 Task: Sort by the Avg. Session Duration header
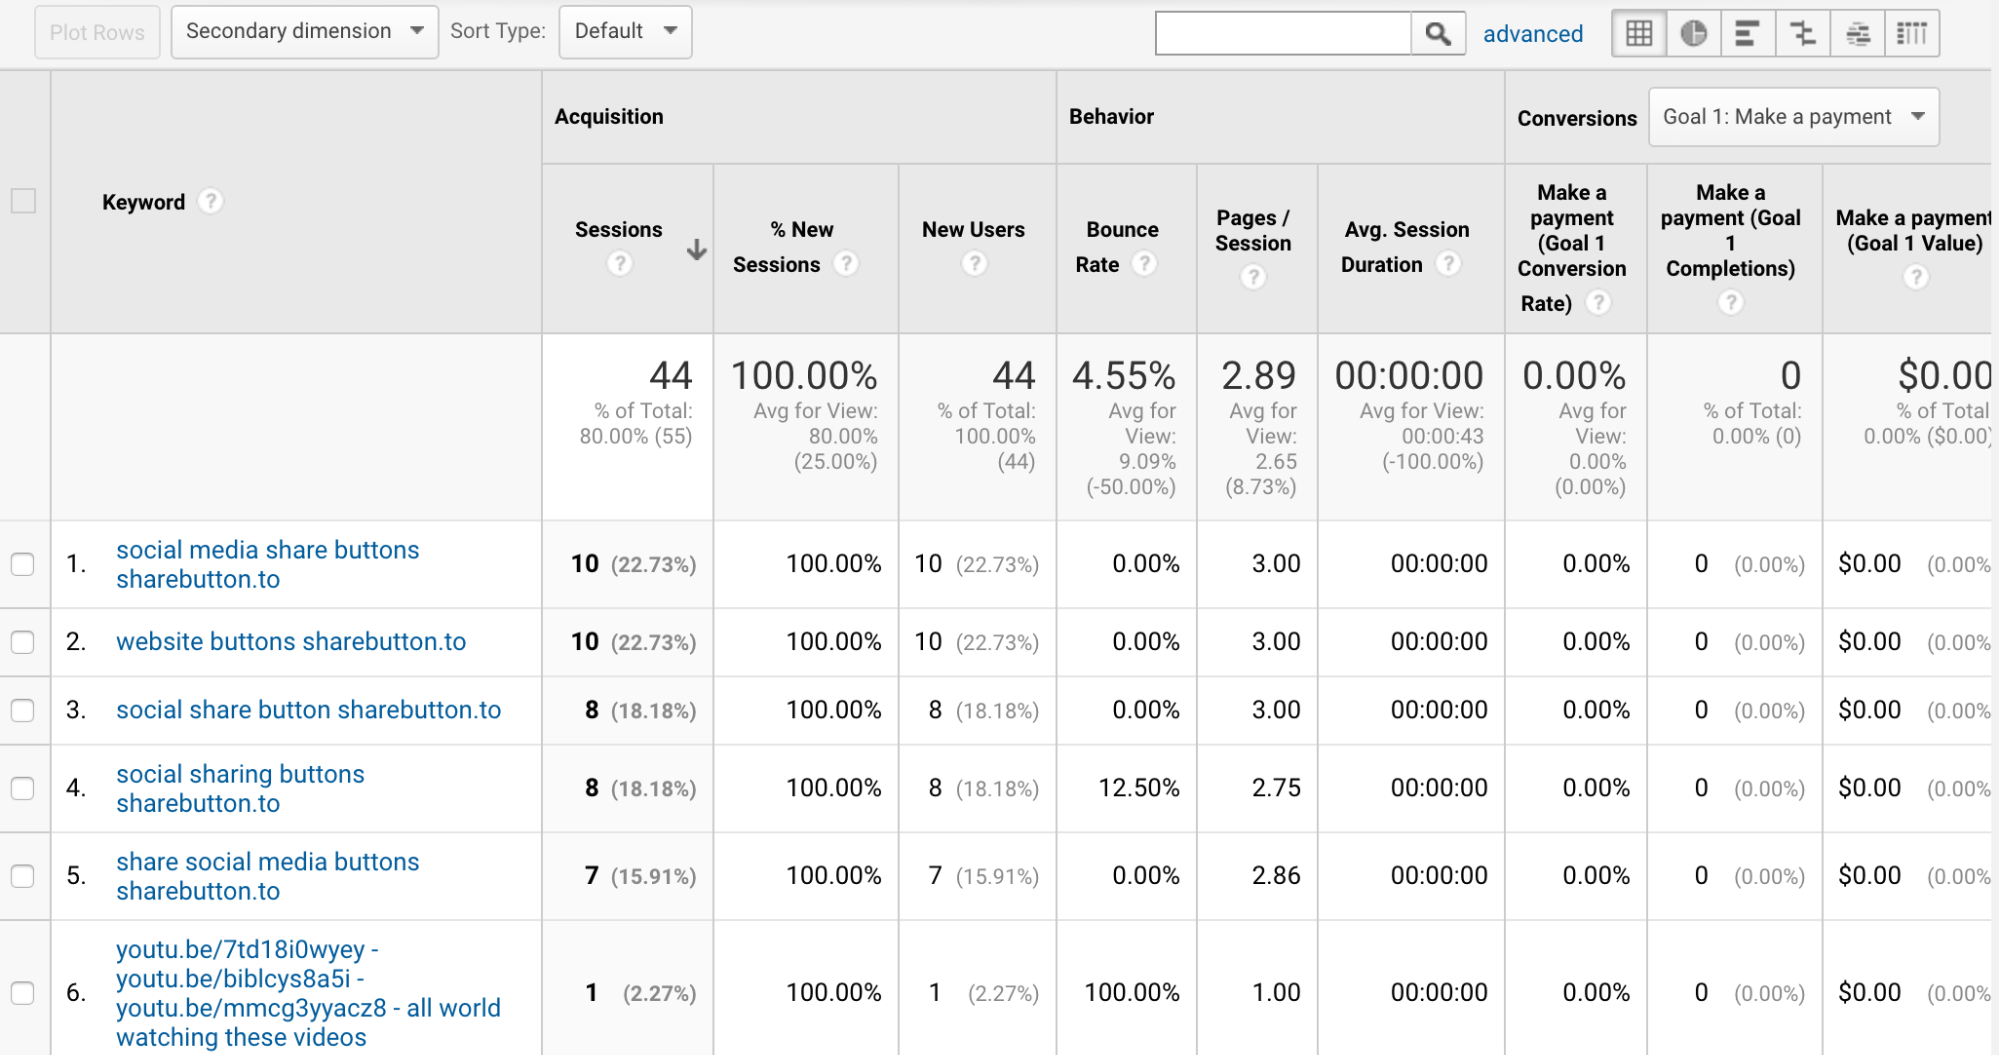coord(1406,247)
